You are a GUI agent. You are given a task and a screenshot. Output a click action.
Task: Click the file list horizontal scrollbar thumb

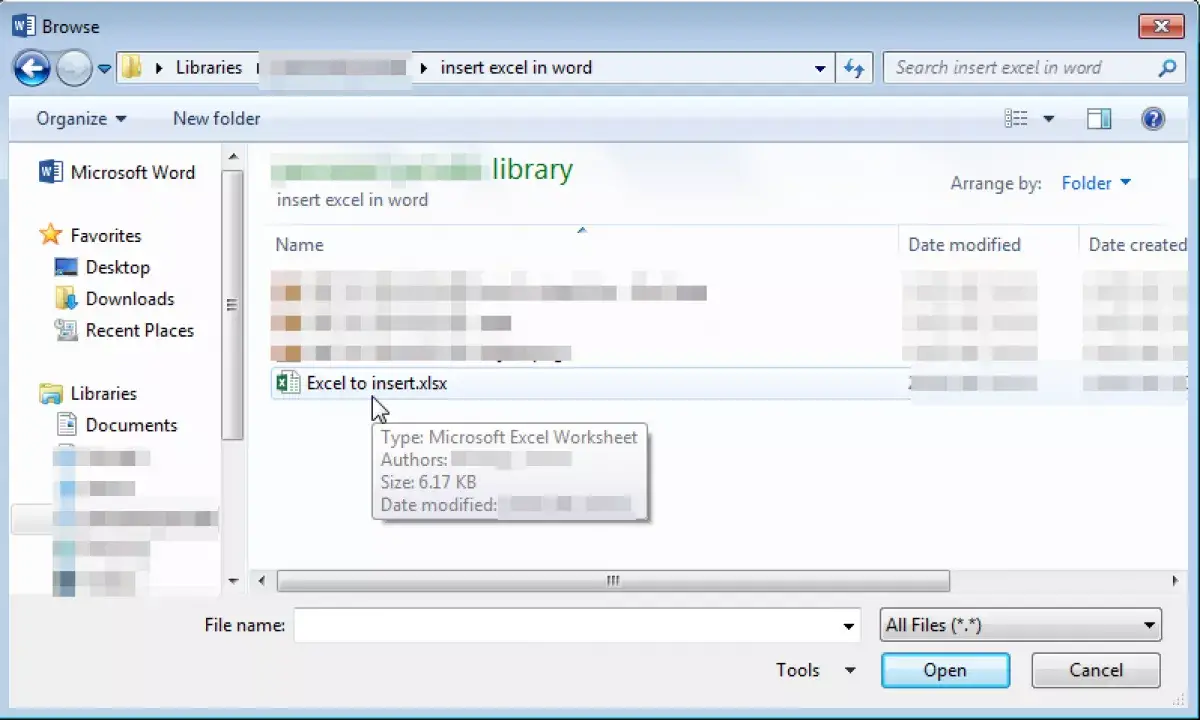[x=613, y=581]
